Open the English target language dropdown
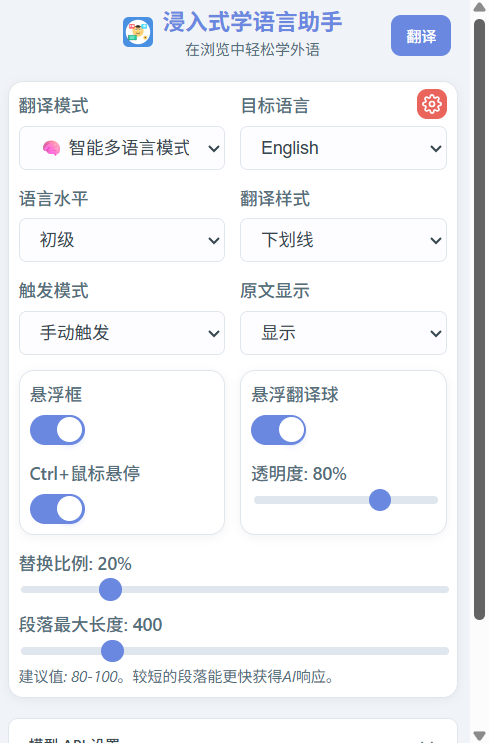 pos(343,148)
